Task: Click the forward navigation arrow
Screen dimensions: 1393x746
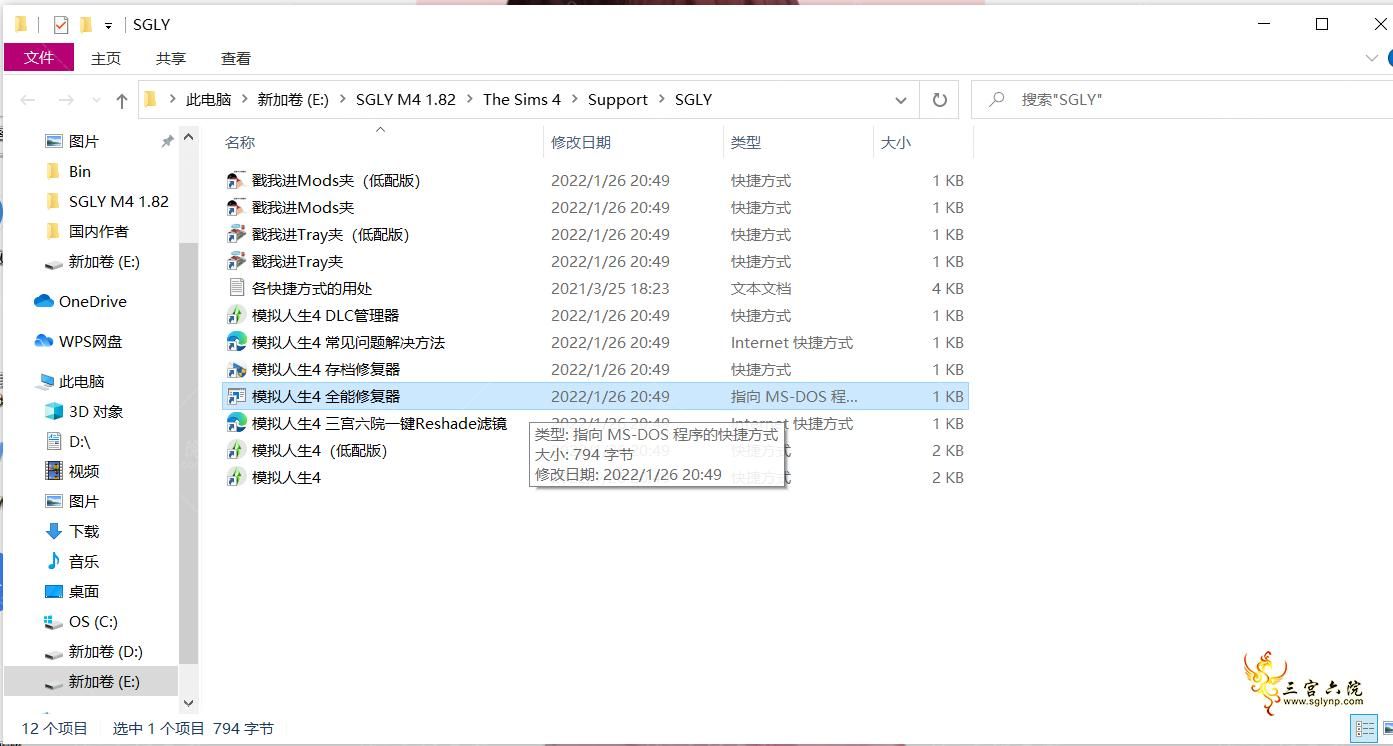Action: pyautogui.click(x=66, y=100)
